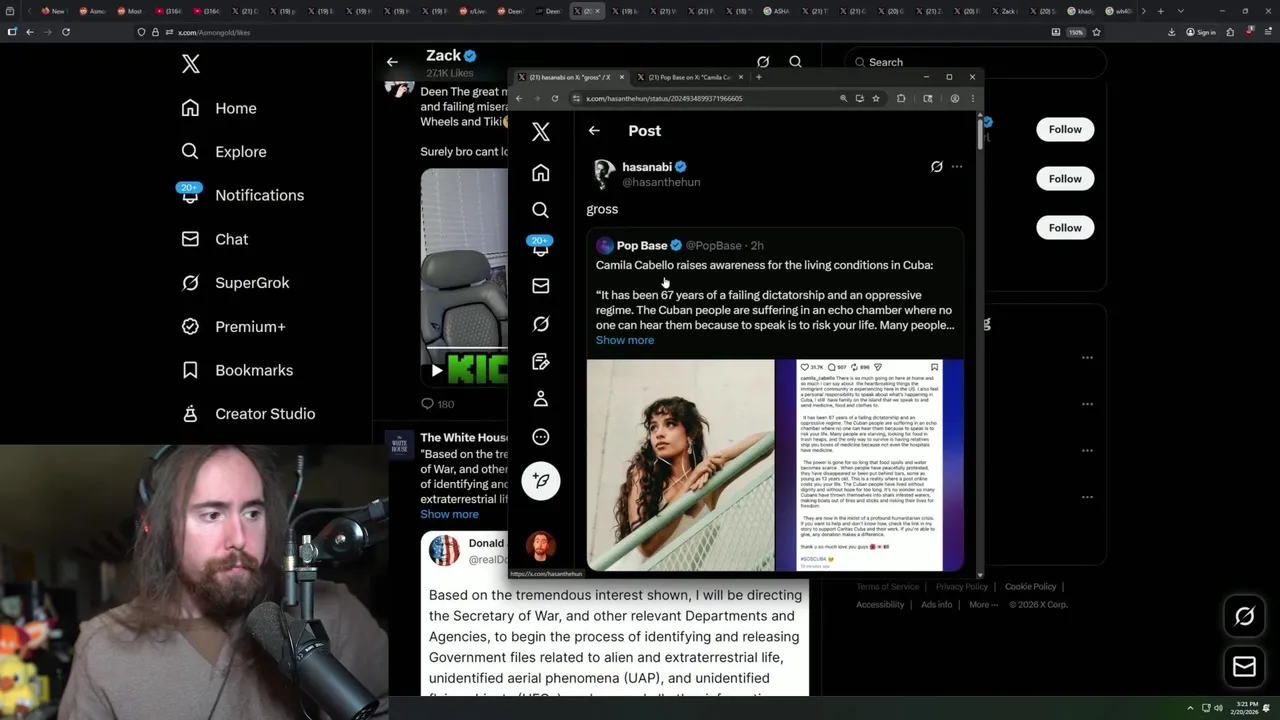Click Search box in background X page
This screenshot has width=1280, height=720.
click(975, 62)
